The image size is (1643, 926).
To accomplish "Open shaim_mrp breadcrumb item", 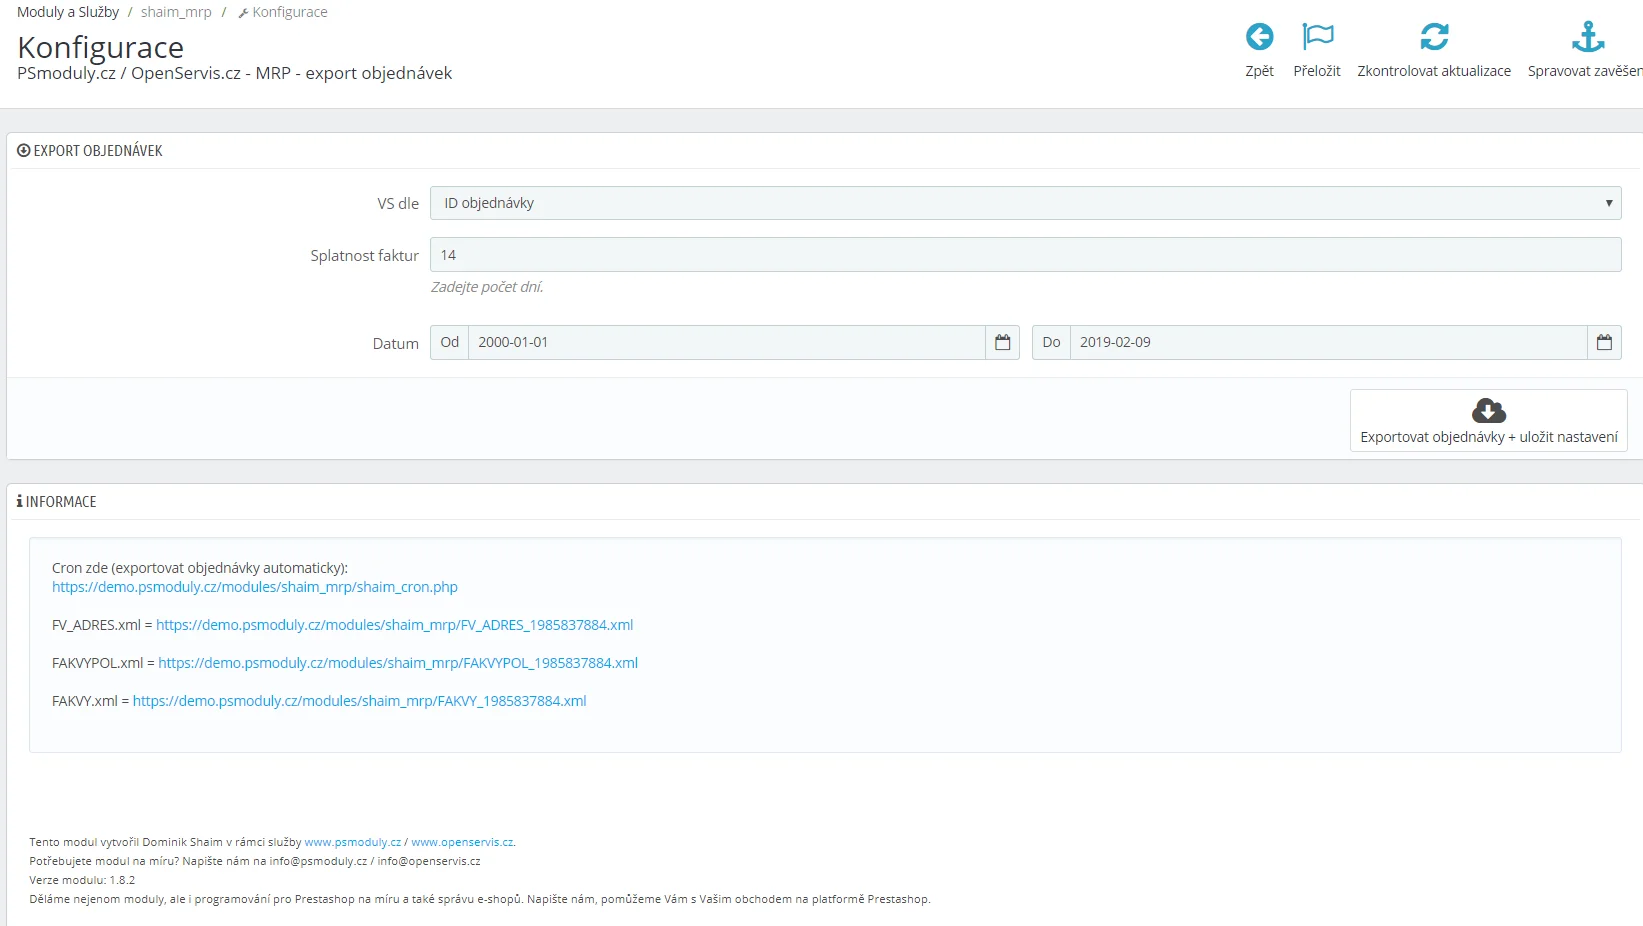I will [176, 12].
